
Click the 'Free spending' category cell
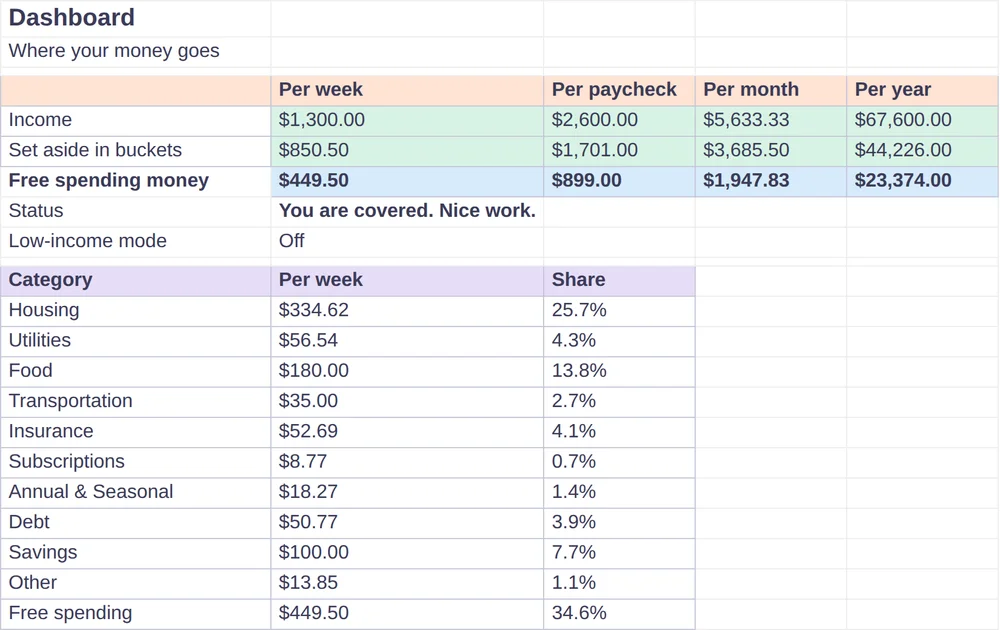pyautogui.click(x=135, y=614)
